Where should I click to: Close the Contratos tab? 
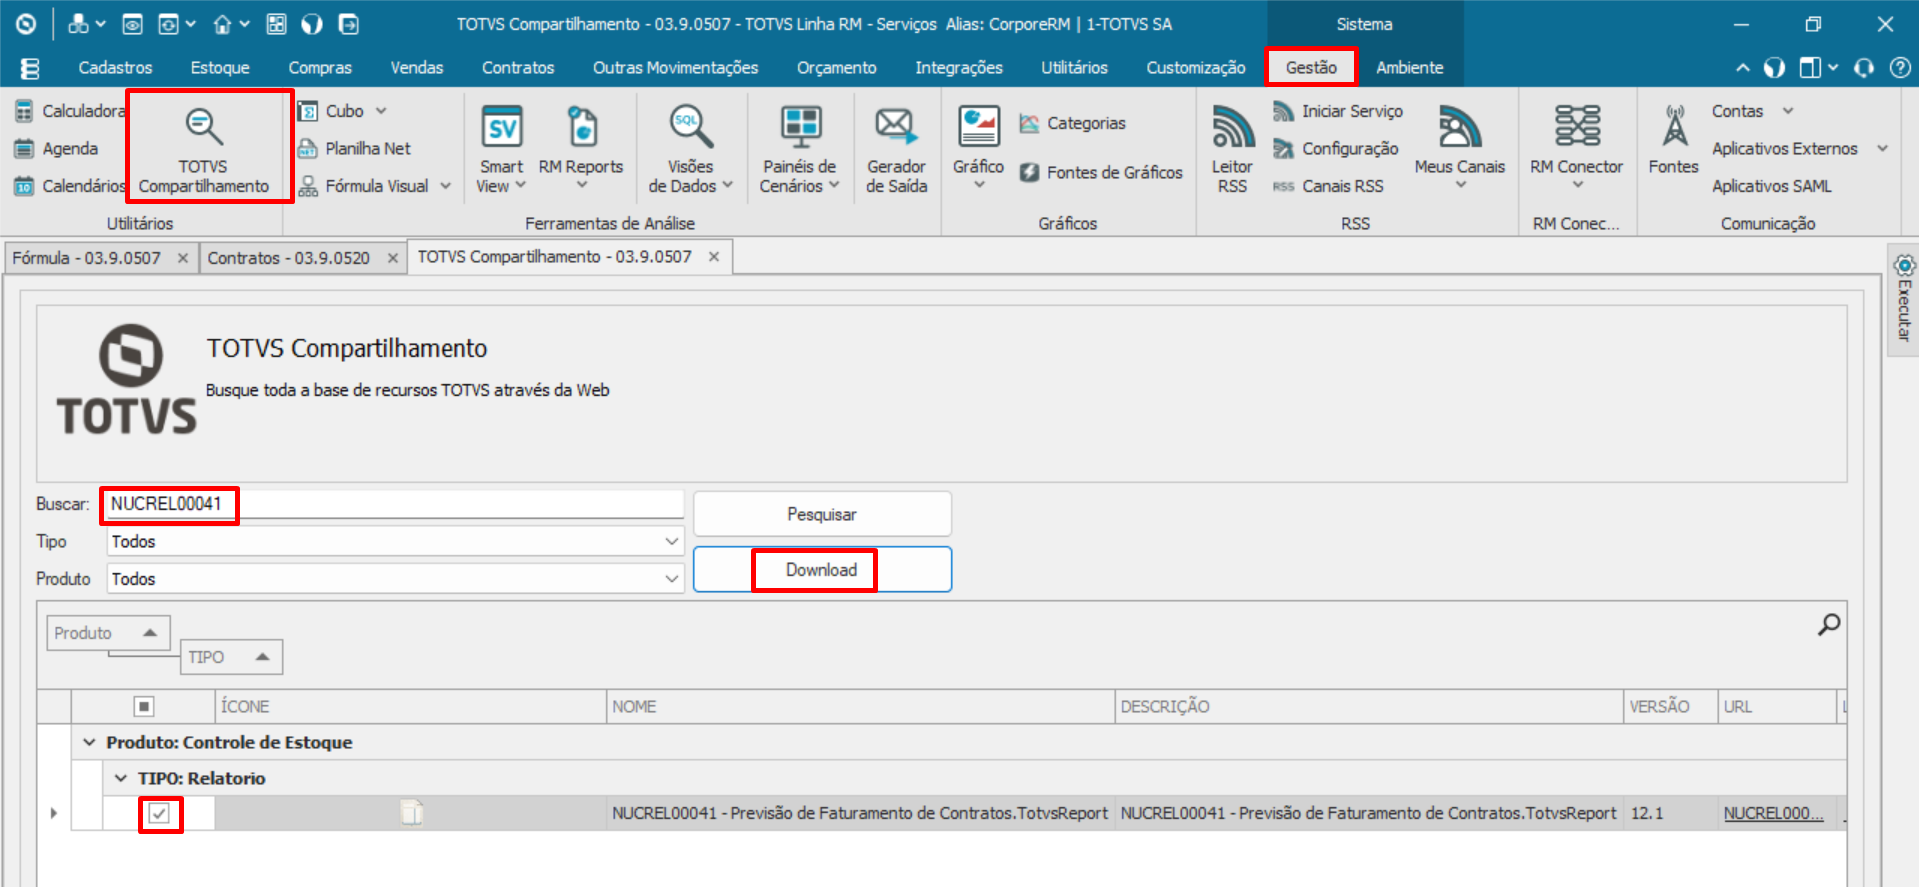click(393, 258)
